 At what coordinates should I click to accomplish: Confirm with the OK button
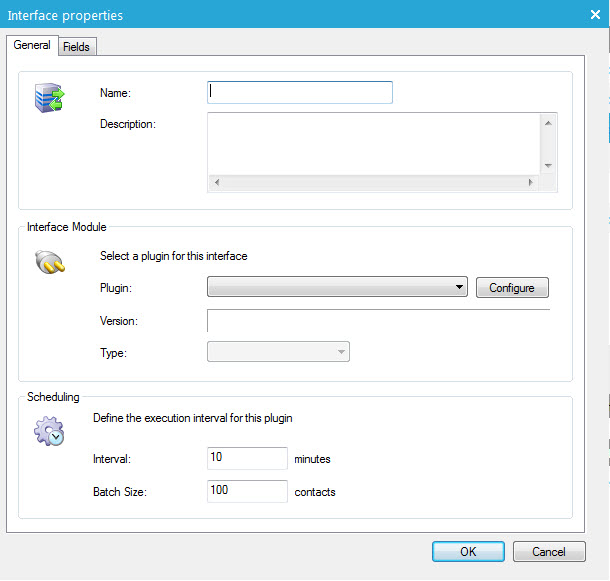pyautogui.click(x=468, y=551)
